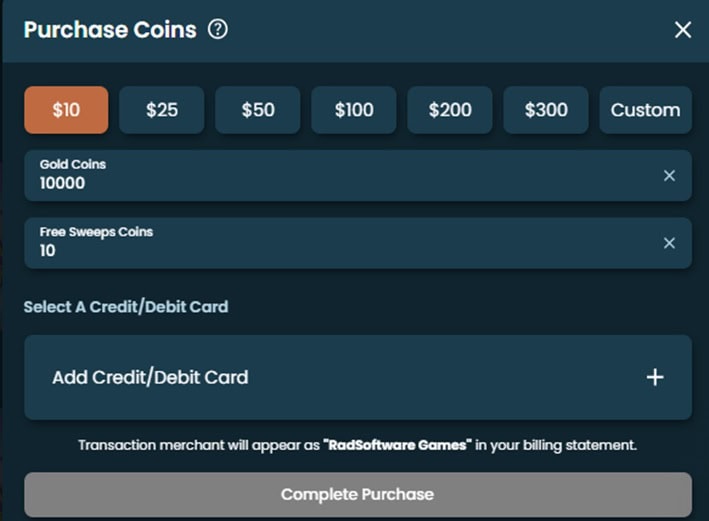Pick the $50 coin package
This screenshot has height=521, width=709.
[258, 110]
